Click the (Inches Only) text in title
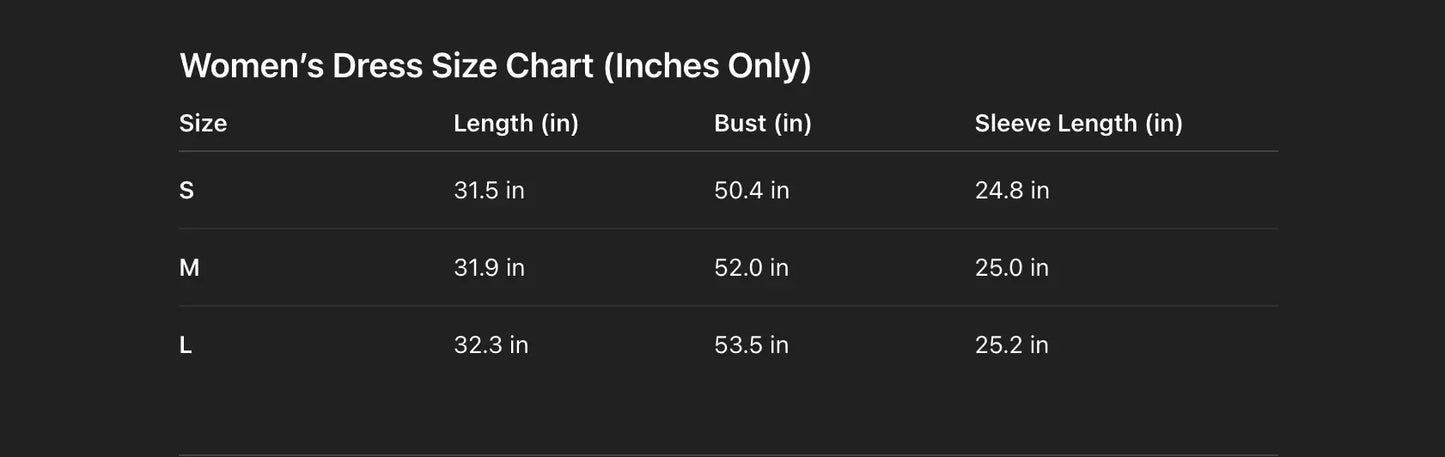The image size is (1445, 457). pyautogui.click(x=707, y=66)
